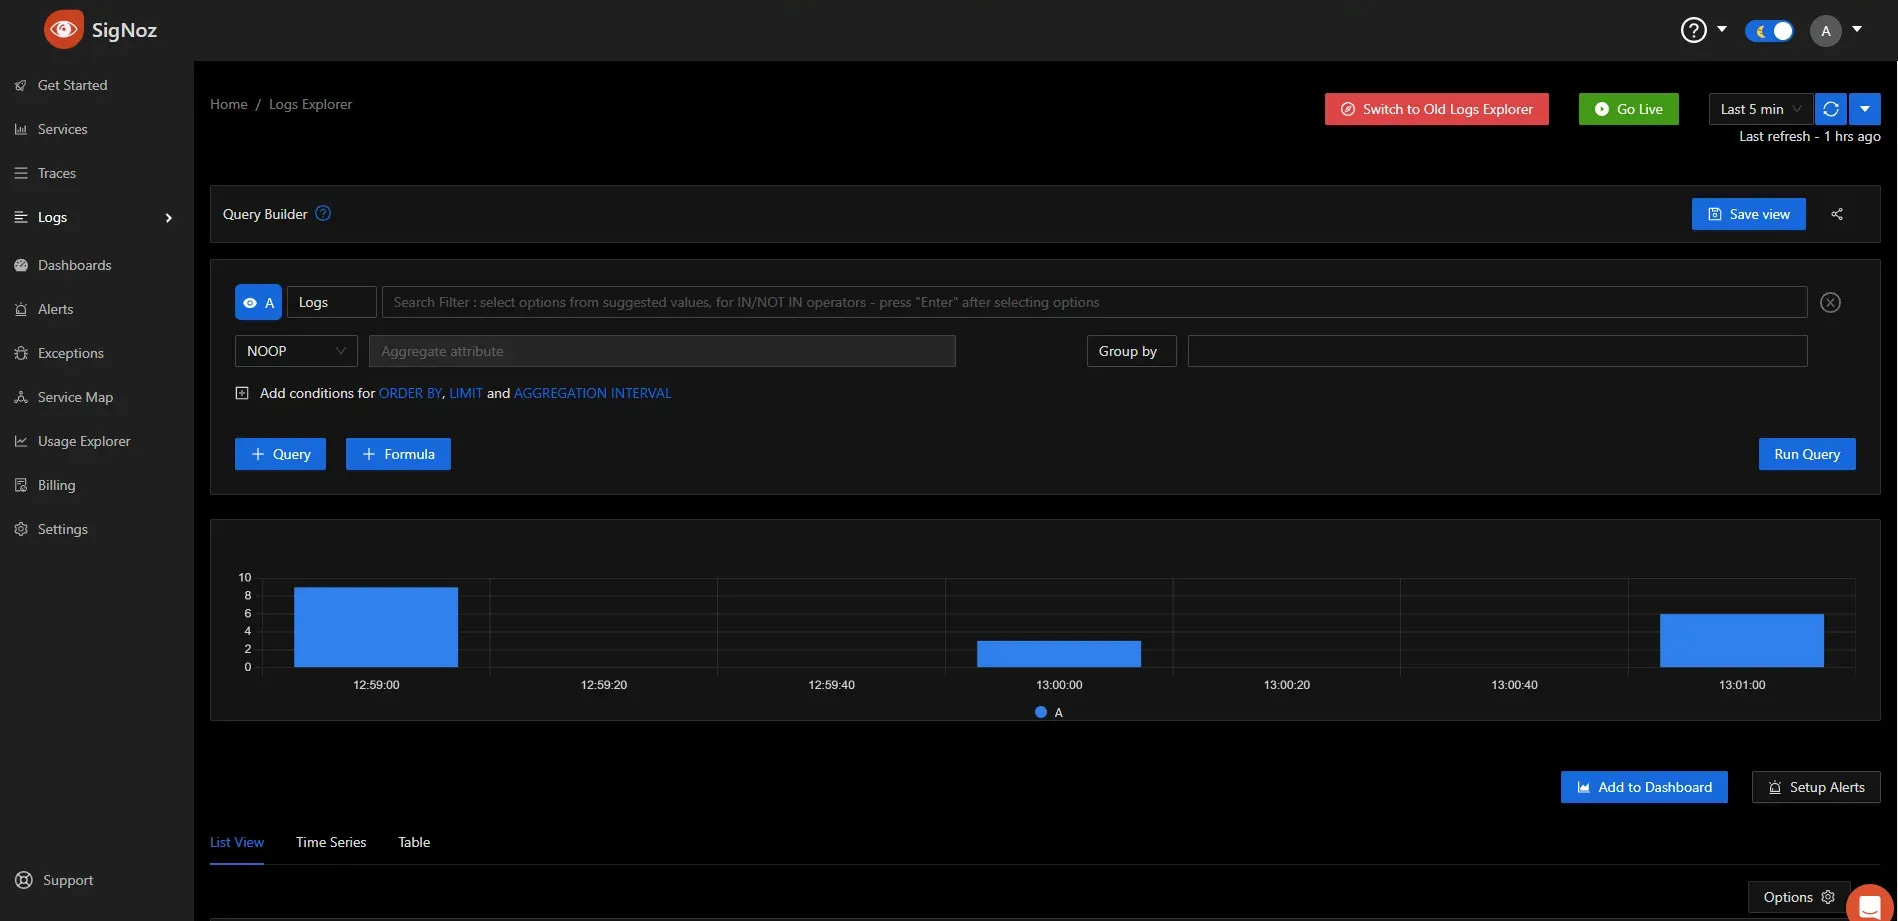The image size is (1898, 921).
Task: Select the List View tab
Action: click(237, 842)
